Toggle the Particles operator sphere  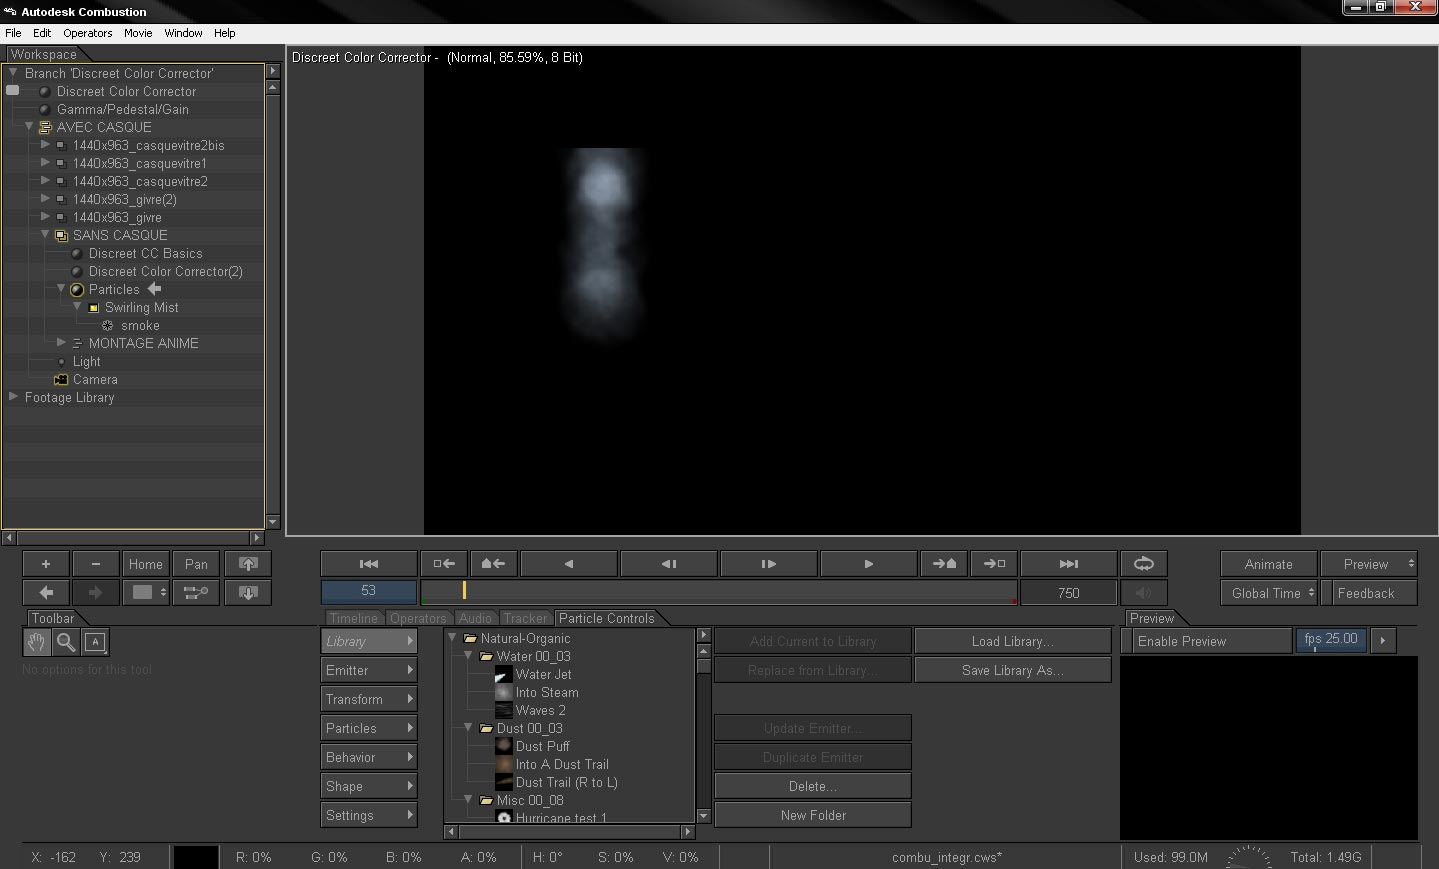(x=76, y=290)
